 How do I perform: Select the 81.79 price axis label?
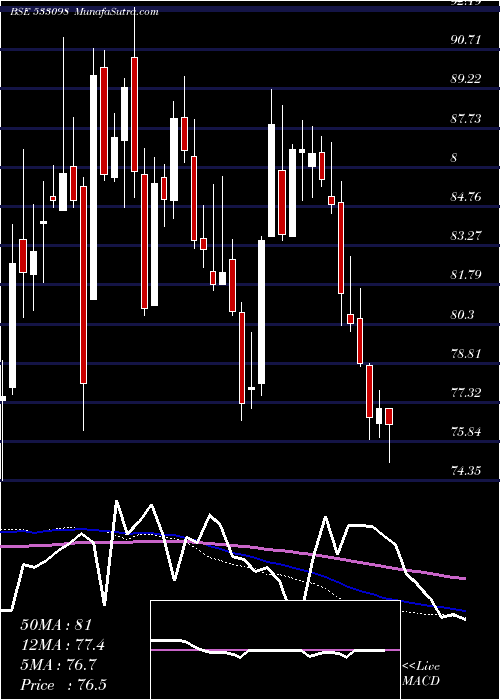tap(466, 275)
